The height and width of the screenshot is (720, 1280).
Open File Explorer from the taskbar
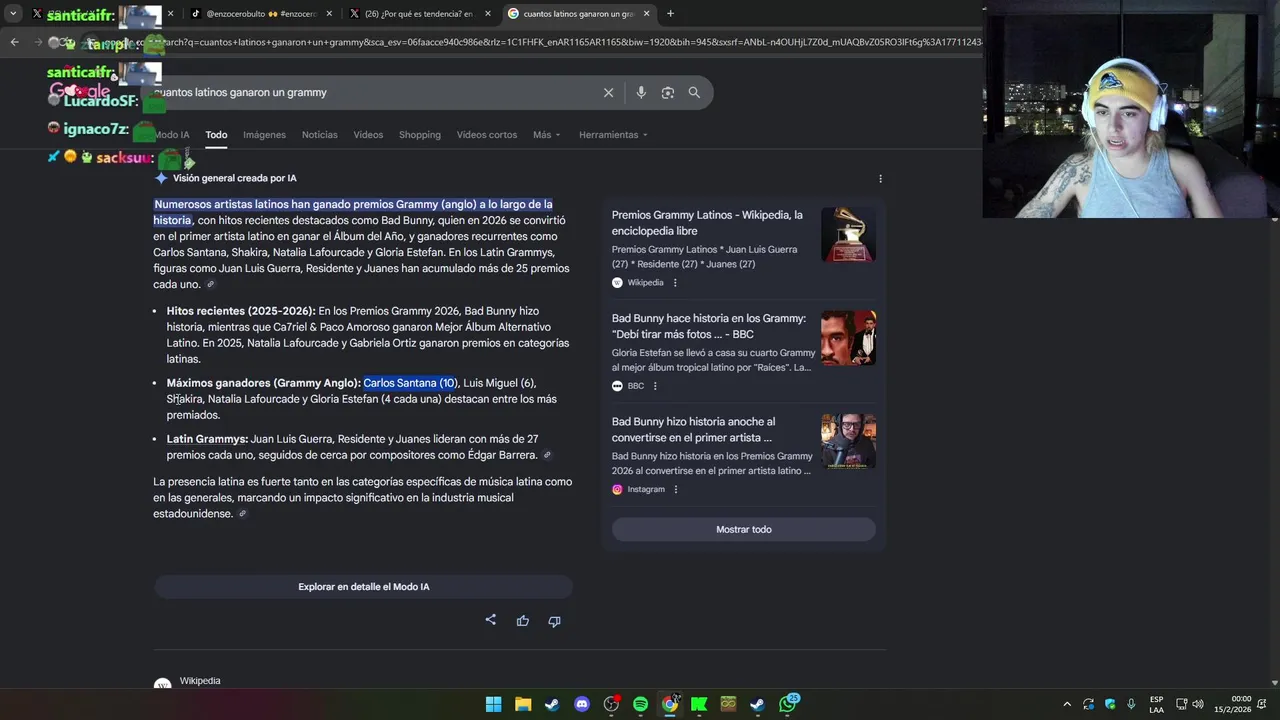coord(523,704)
